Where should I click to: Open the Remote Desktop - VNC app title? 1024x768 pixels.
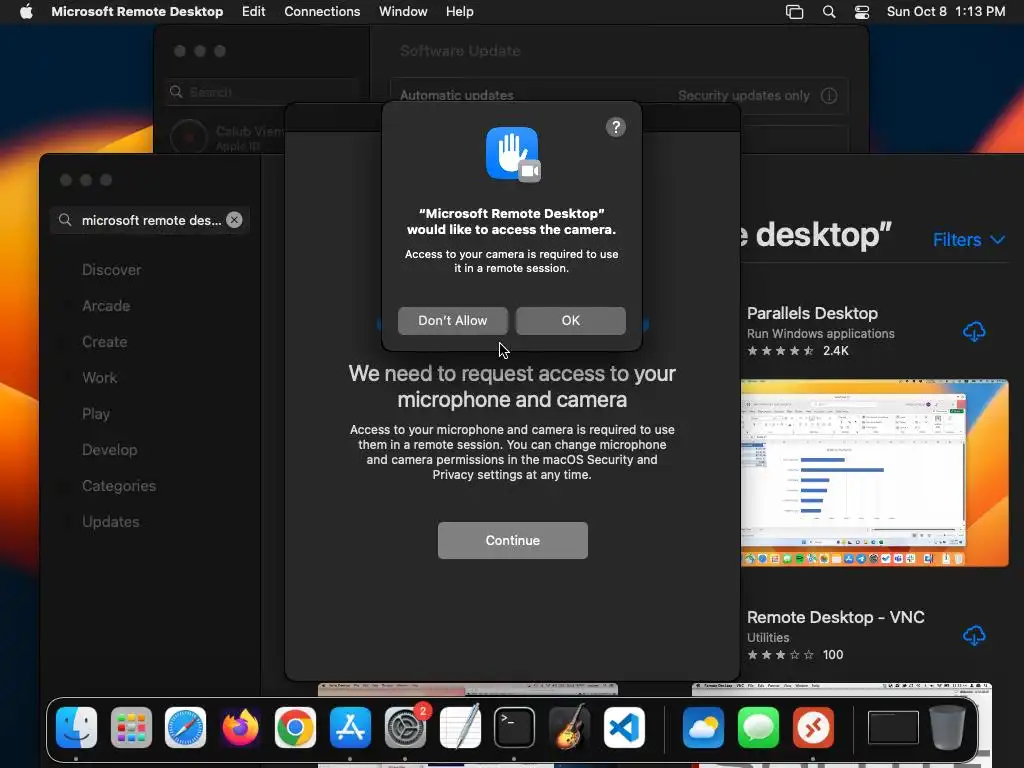pyautogui.click(x=835, y=617)
